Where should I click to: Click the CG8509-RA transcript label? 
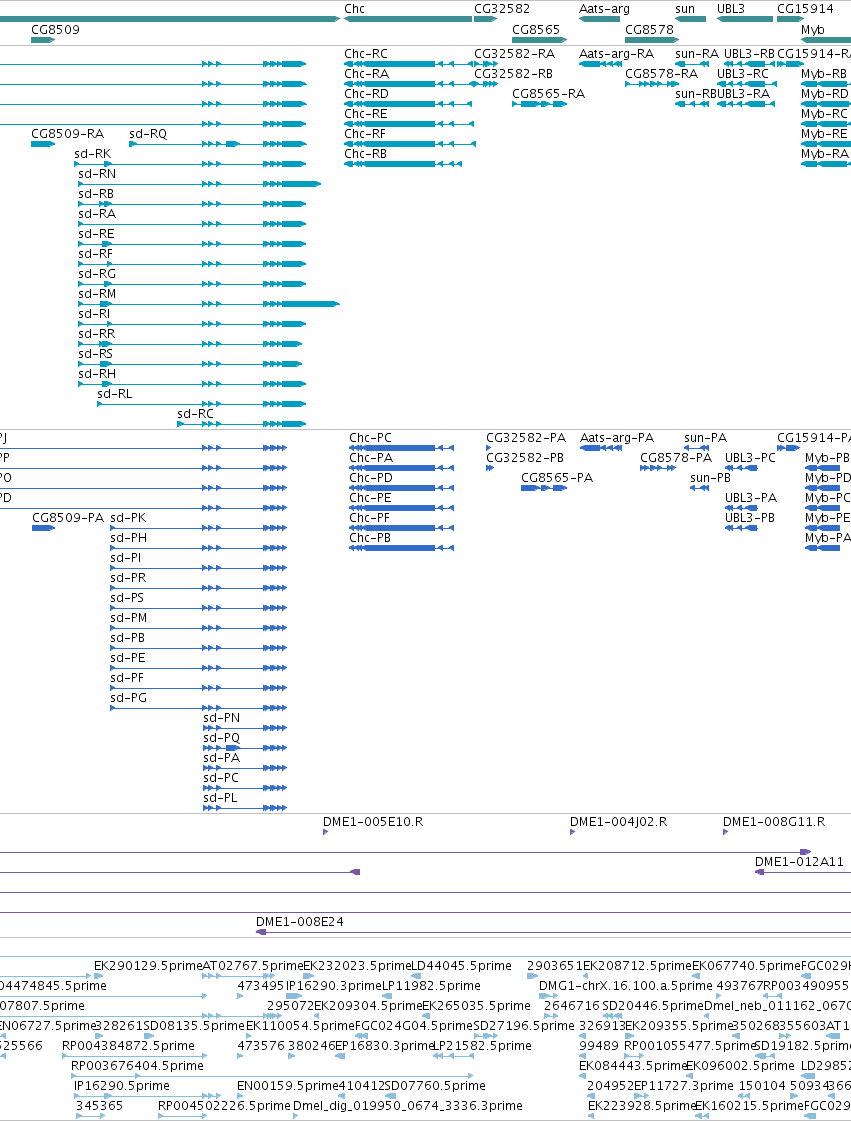[x=67, y=134]
